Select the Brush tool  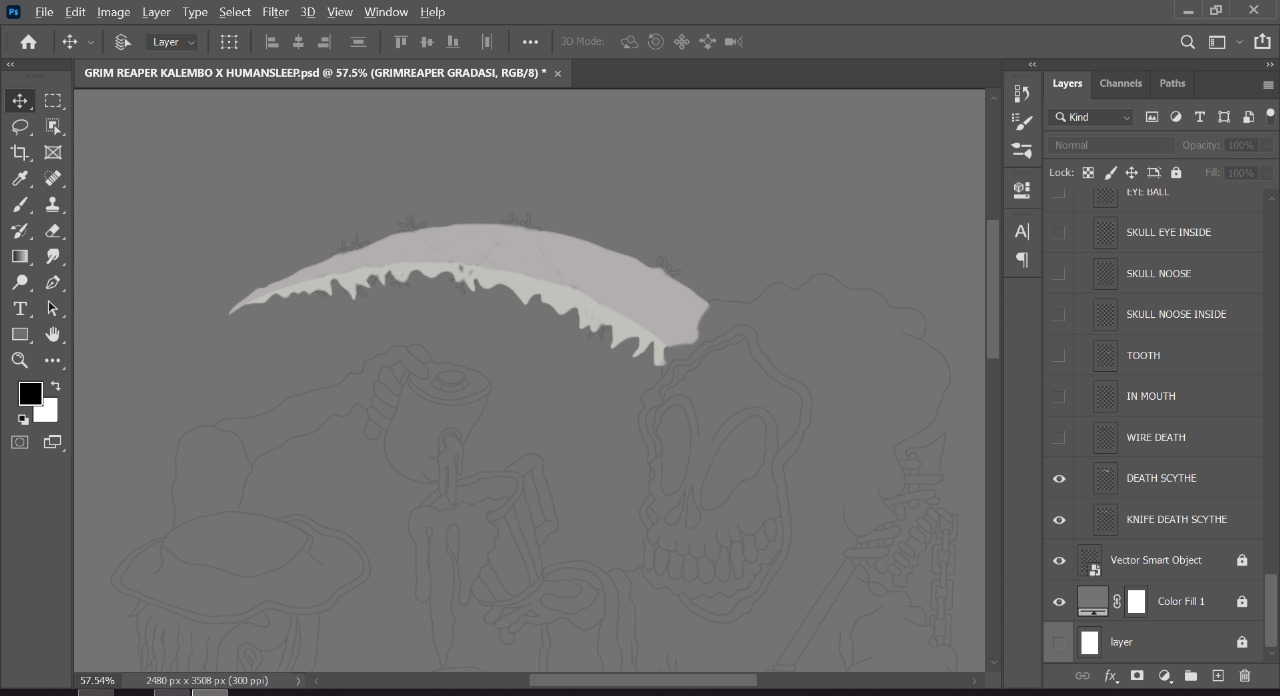click(20, 204)
